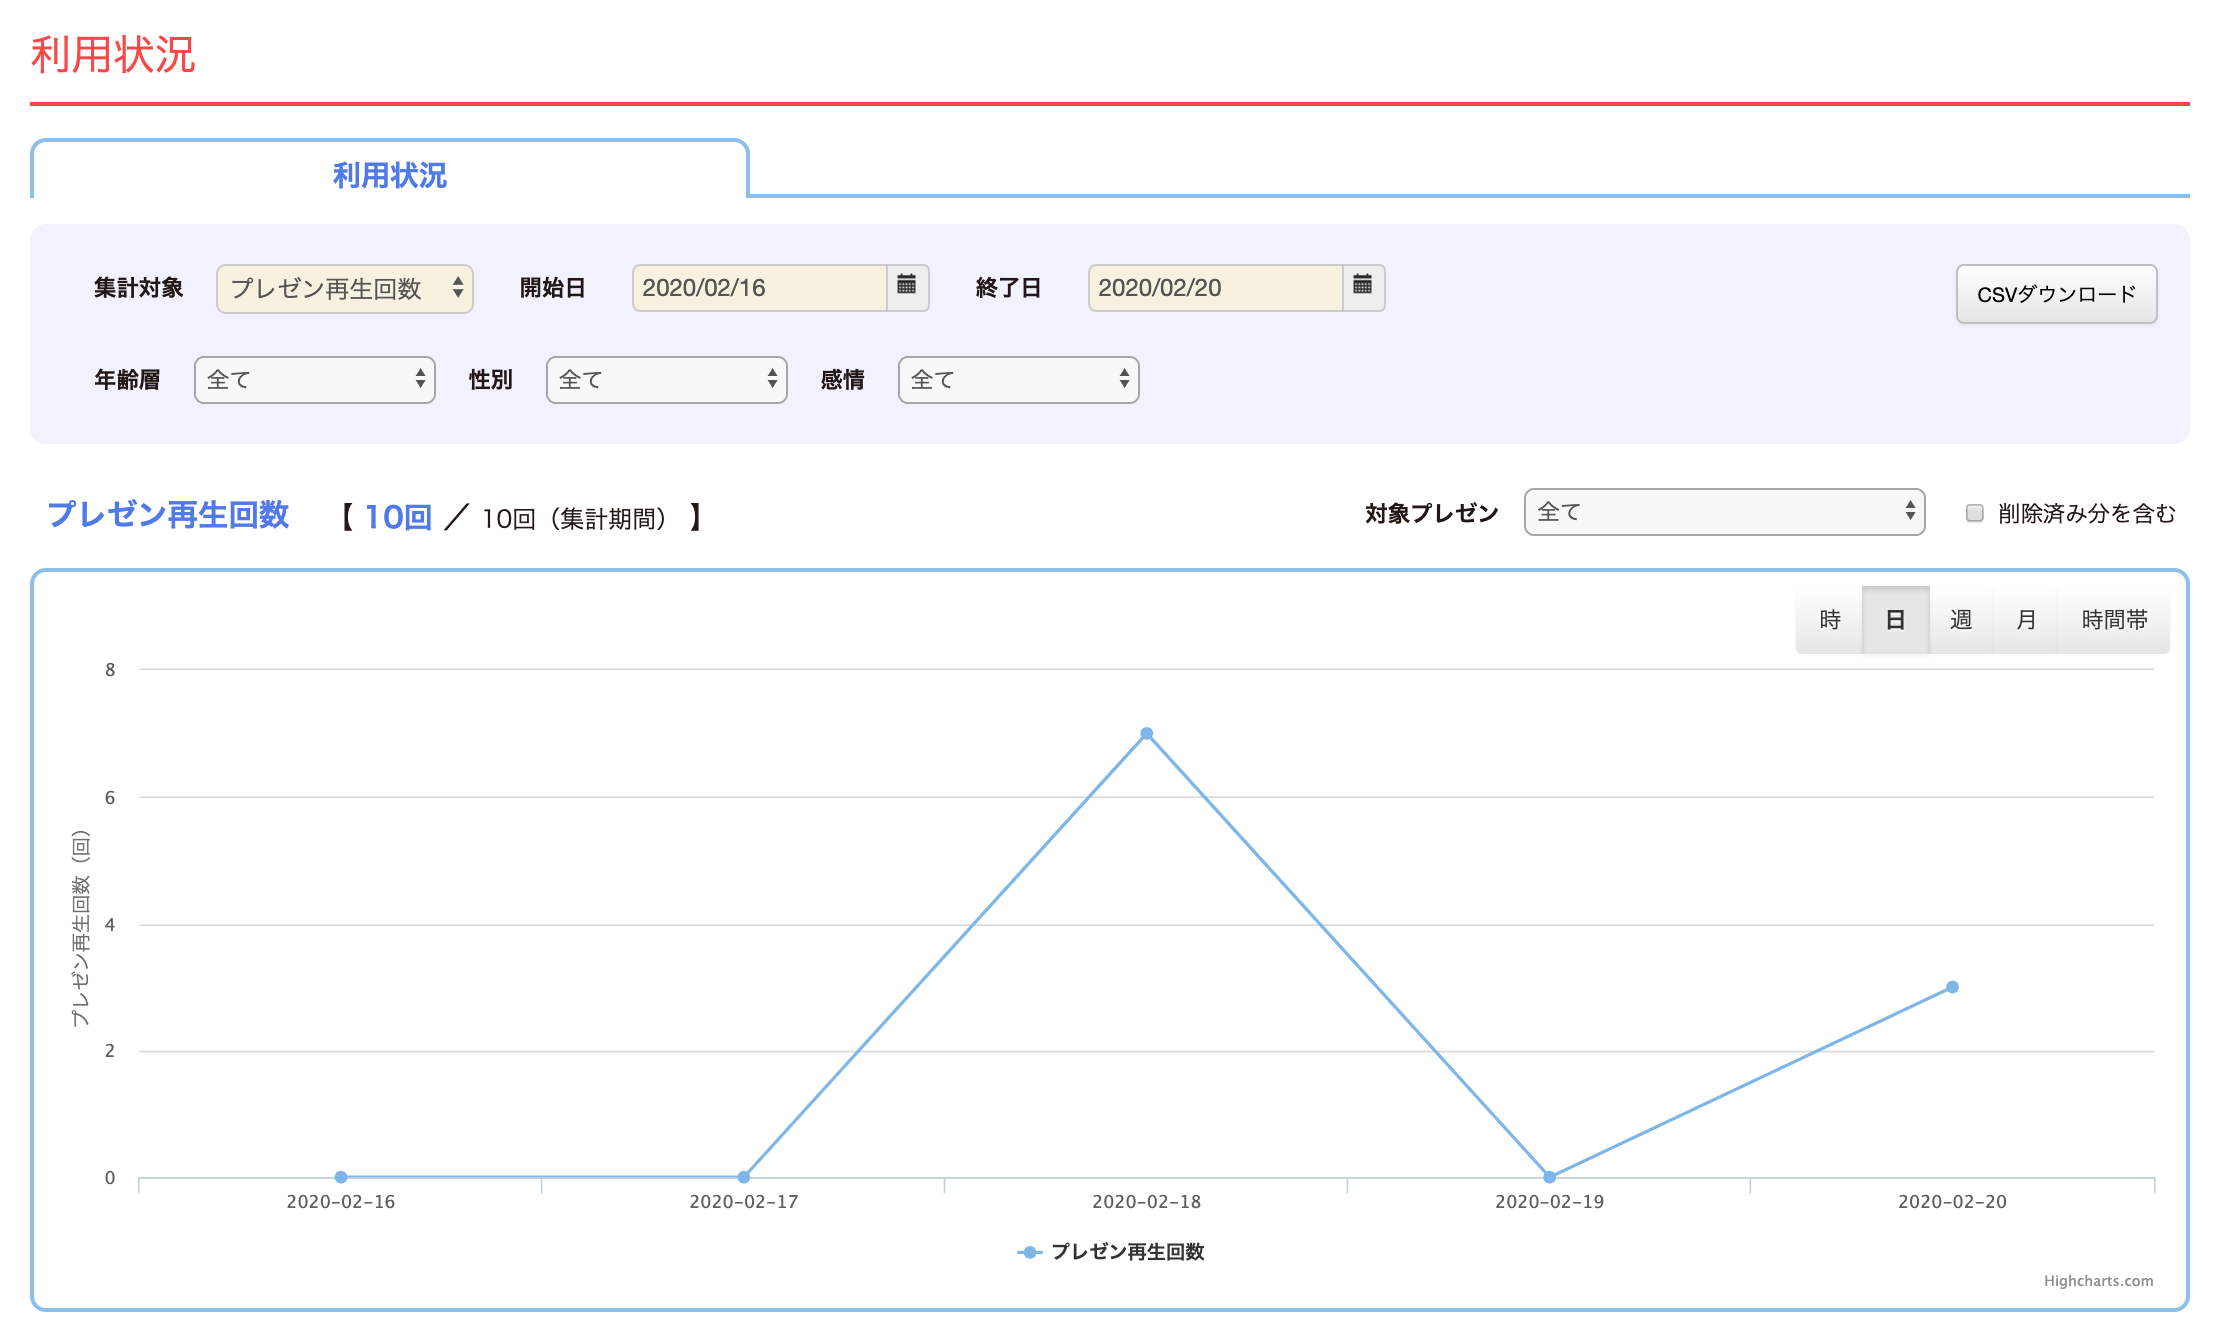The height and width of the screenshot is (1344, 2226).
Task: Open the end date calendar picker
Action: pos(1363,287)
